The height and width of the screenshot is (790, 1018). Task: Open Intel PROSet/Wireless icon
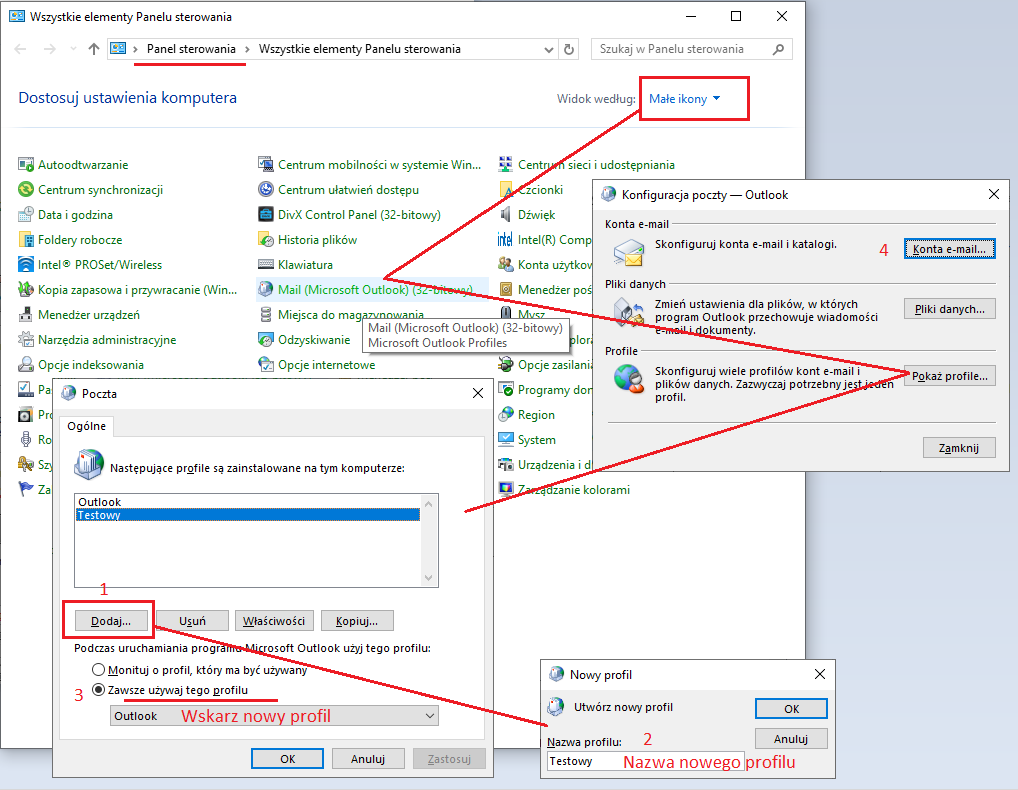pos(26,265)
